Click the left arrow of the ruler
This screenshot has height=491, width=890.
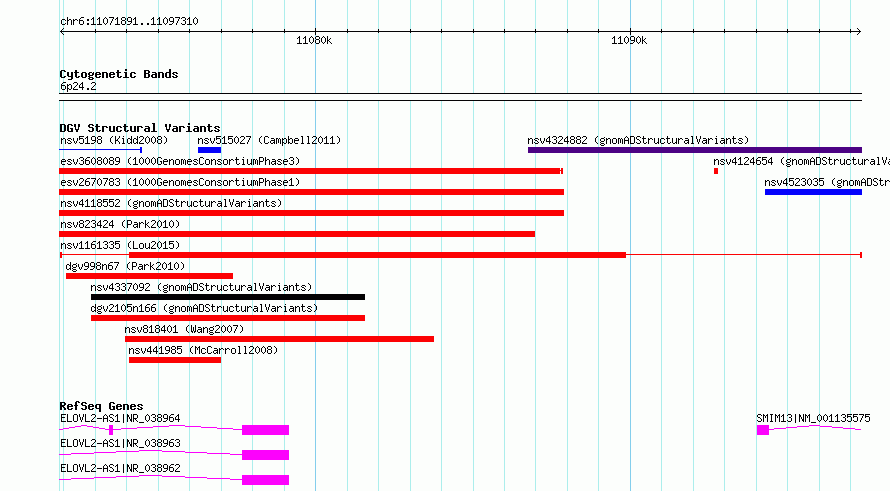coord(62,32)
